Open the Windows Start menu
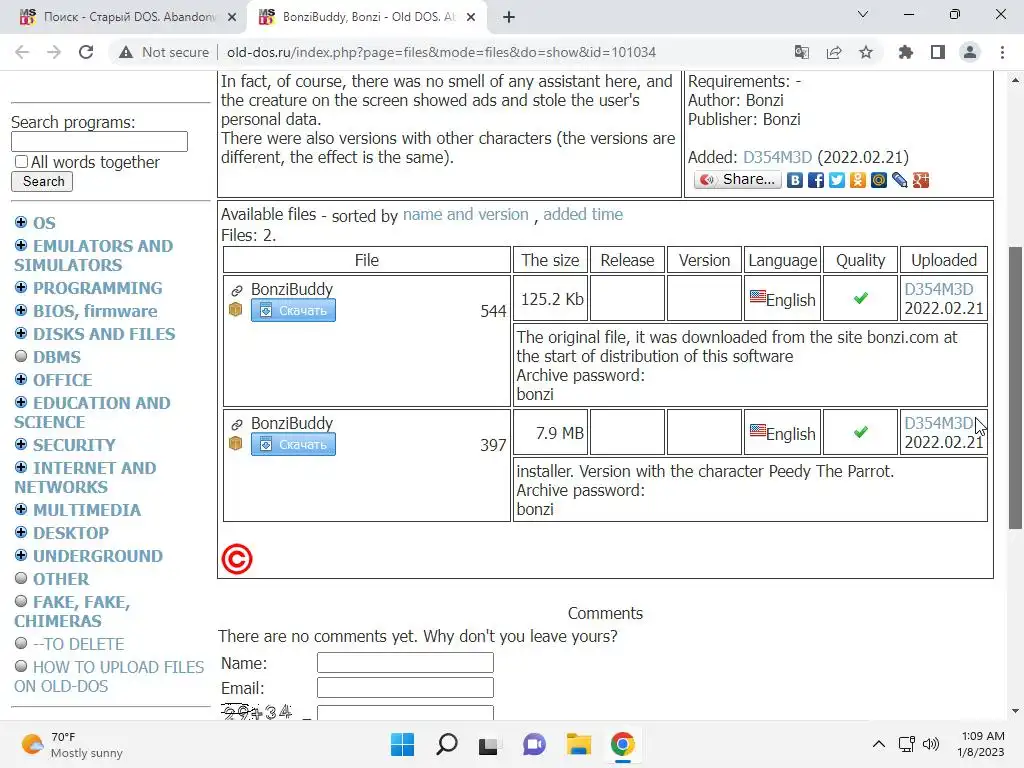 pyautogui.click(x=402, y=744)
